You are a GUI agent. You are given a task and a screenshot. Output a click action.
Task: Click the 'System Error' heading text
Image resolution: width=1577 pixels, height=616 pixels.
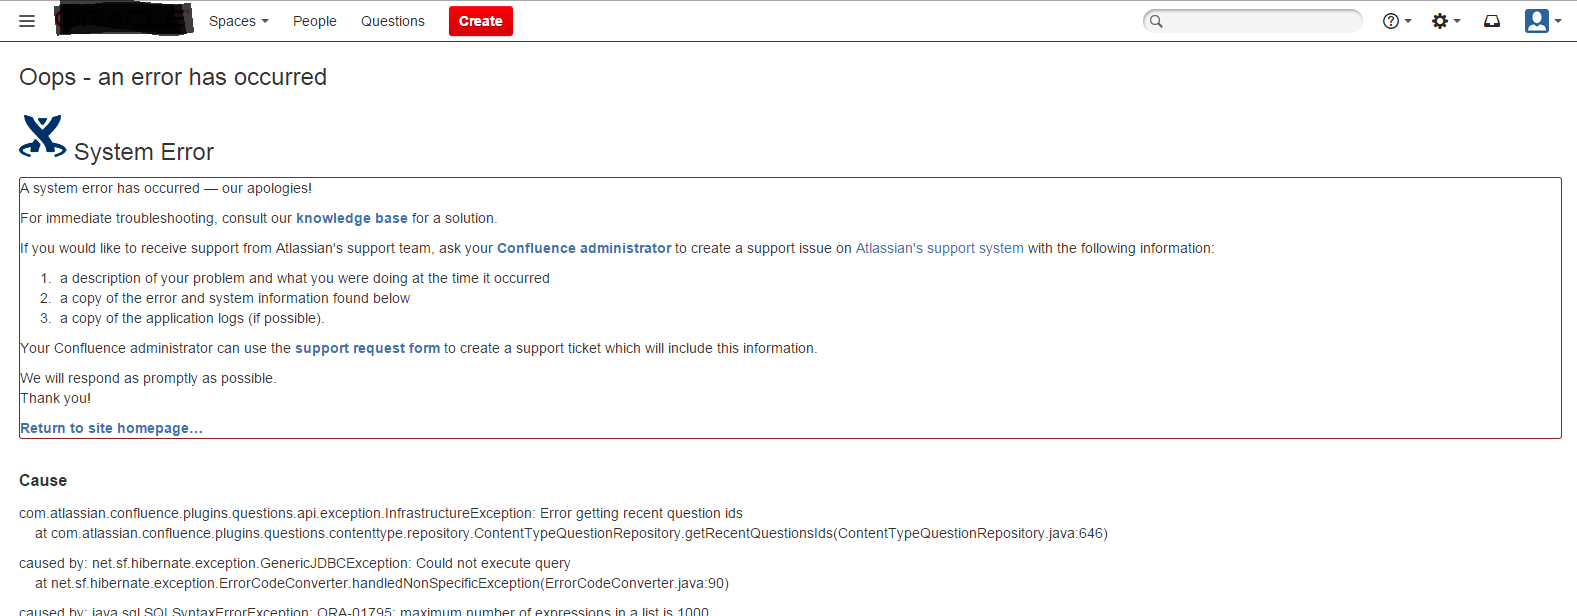pos(144,152)
